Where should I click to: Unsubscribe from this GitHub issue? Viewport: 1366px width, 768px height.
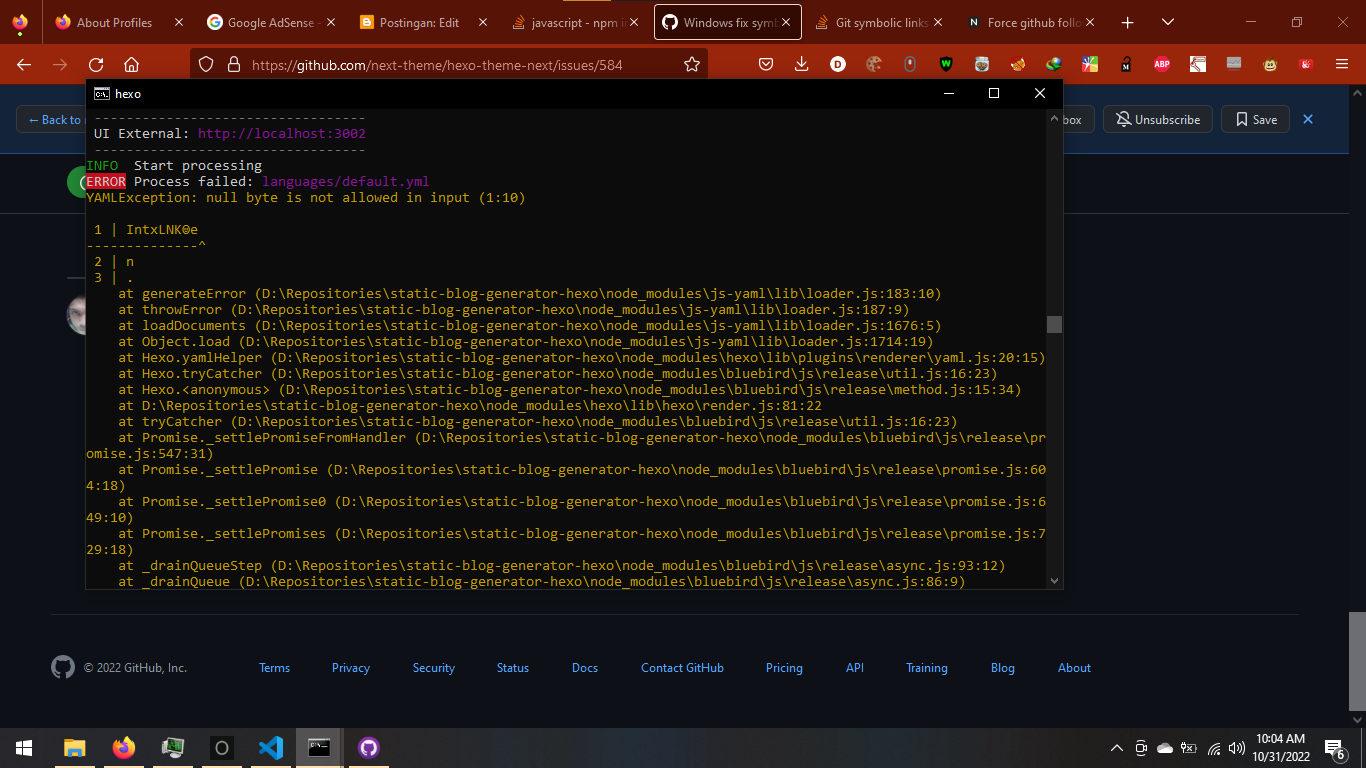coord(1157,119)
